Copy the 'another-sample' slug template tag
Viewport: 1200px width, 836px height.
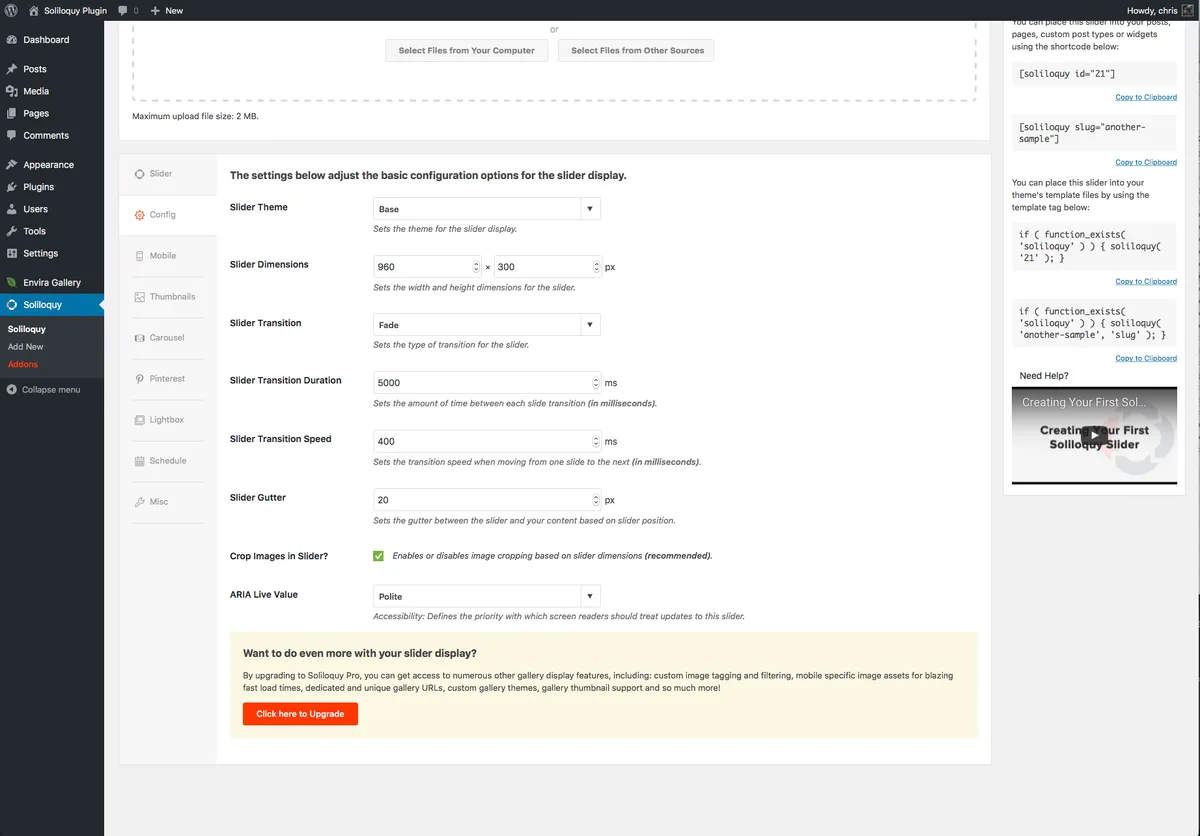tap(1146, 358)
